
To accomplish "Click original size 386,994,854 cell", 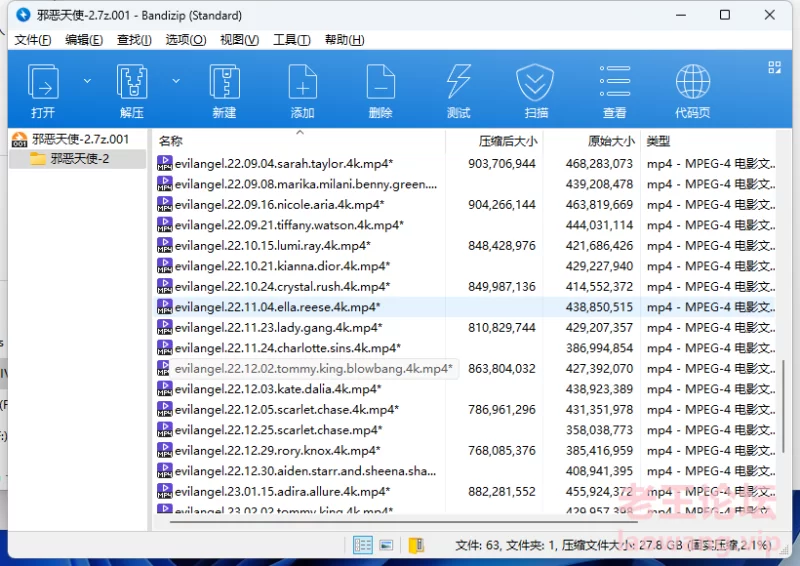I will [599, 348].
